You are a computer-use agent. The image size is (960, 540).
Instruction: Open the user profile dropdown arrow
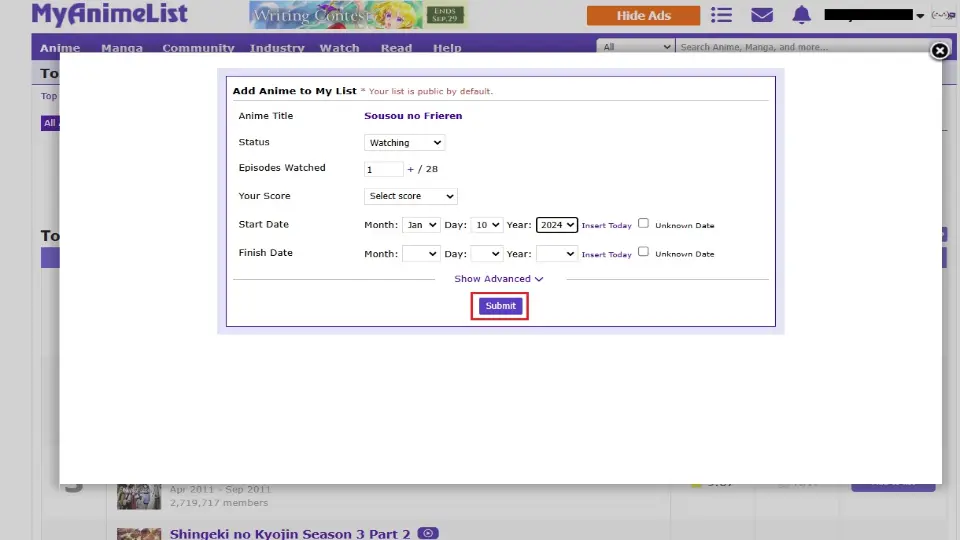[920, 15]
